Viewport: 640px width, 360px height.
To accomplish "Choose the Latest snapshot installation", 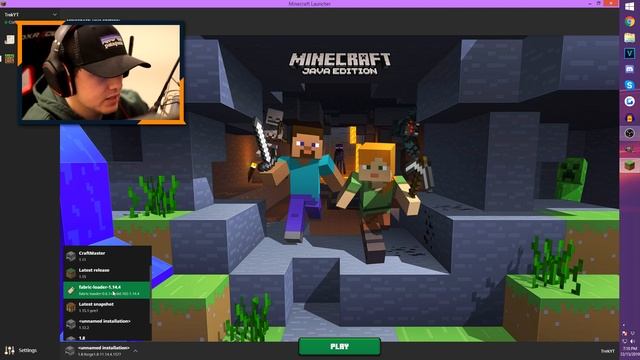I will [x=107, y=307].
